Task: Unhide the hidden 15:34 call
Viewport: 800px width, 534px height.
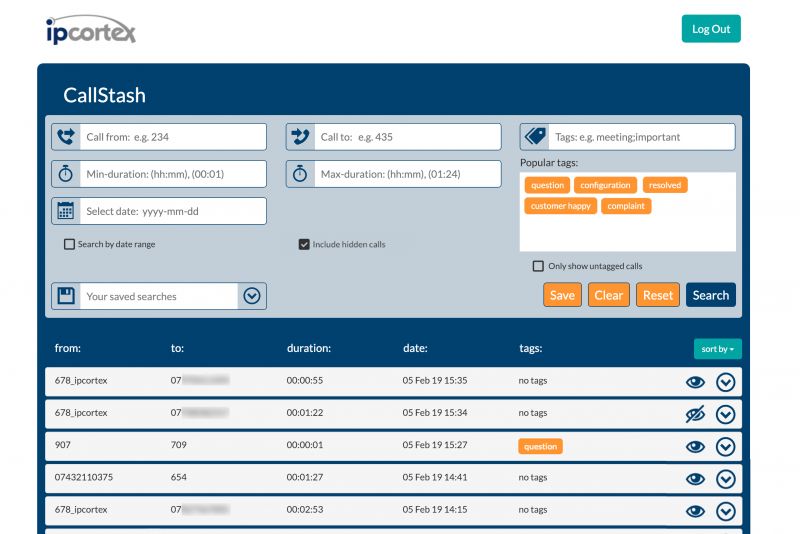Action: pos(695,414)
